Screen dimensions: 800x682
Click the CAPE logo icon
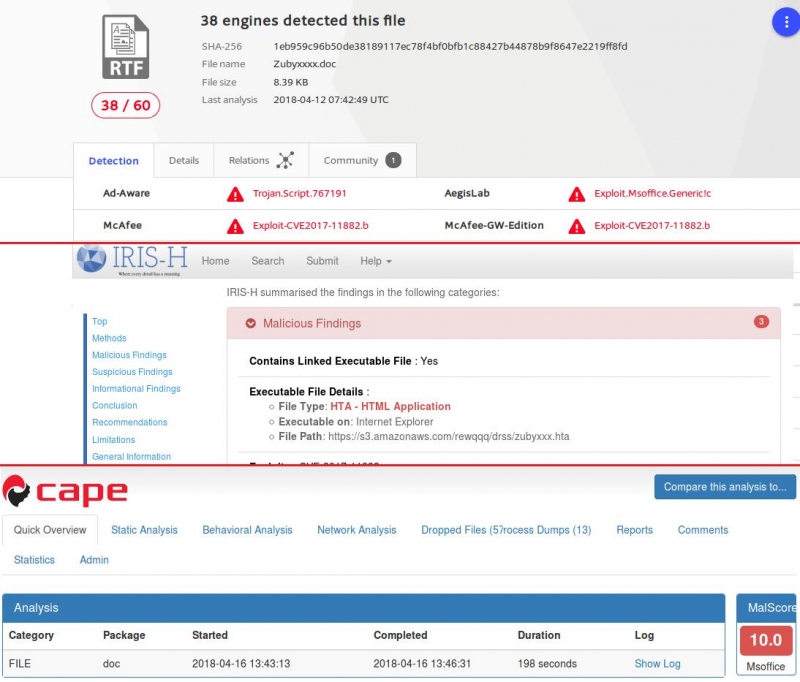click(x=17, y=491)
